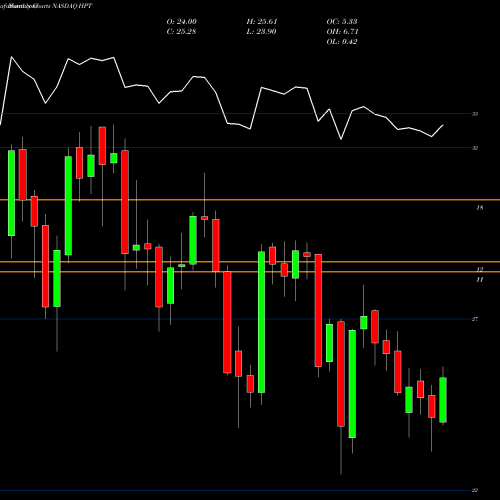The width and height of the screenshot is (500, 500).
Task: Select the OC: 5.33 reading
Action: 342,22
